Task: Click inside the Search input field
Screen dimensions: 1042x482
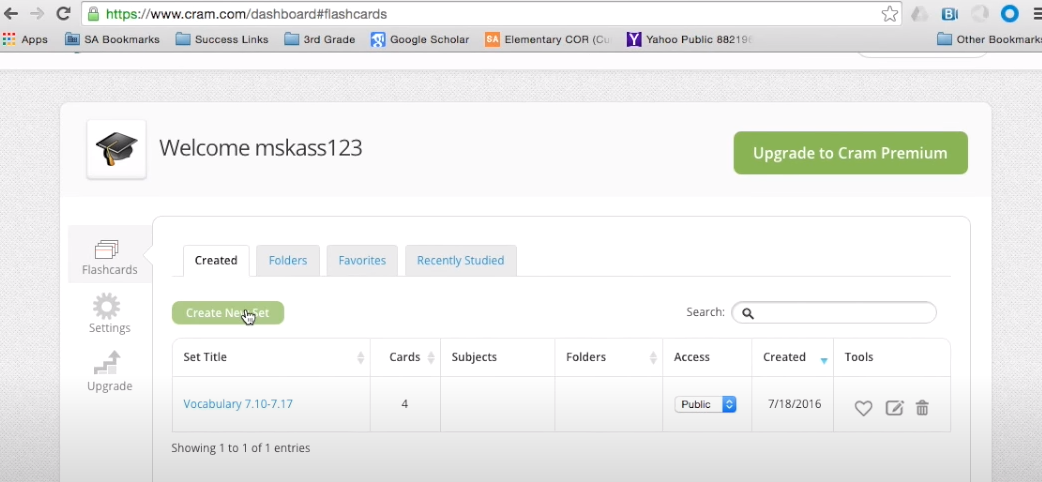Action: [834, 313]
